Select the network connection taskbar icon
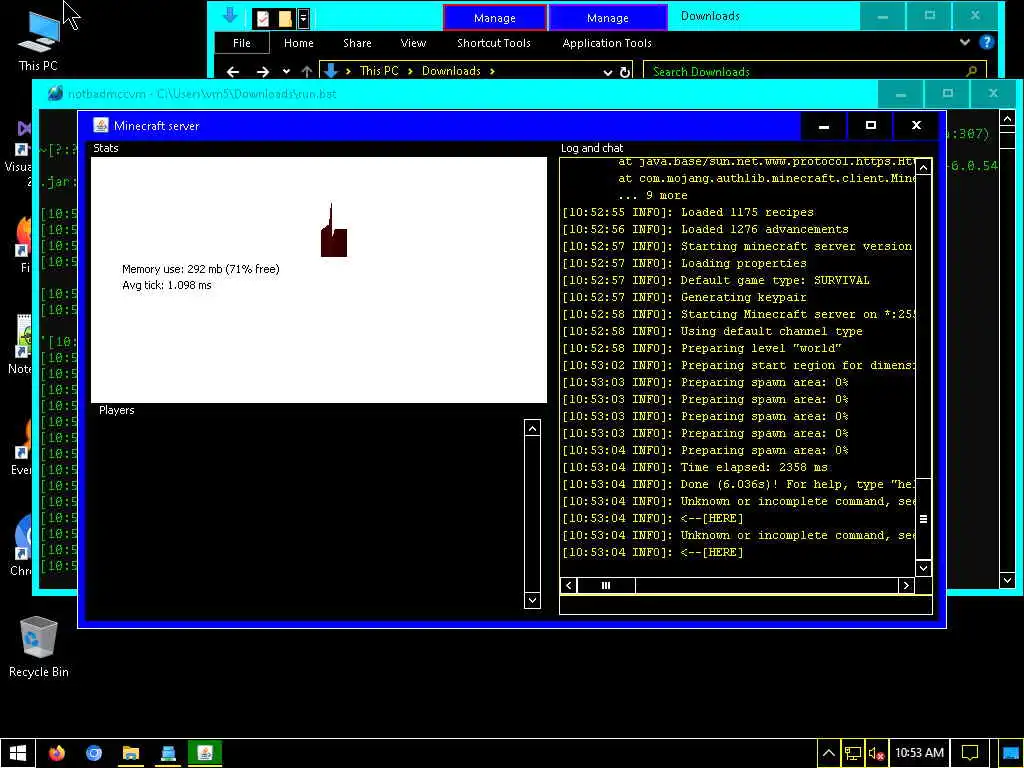 pos(168,753)
